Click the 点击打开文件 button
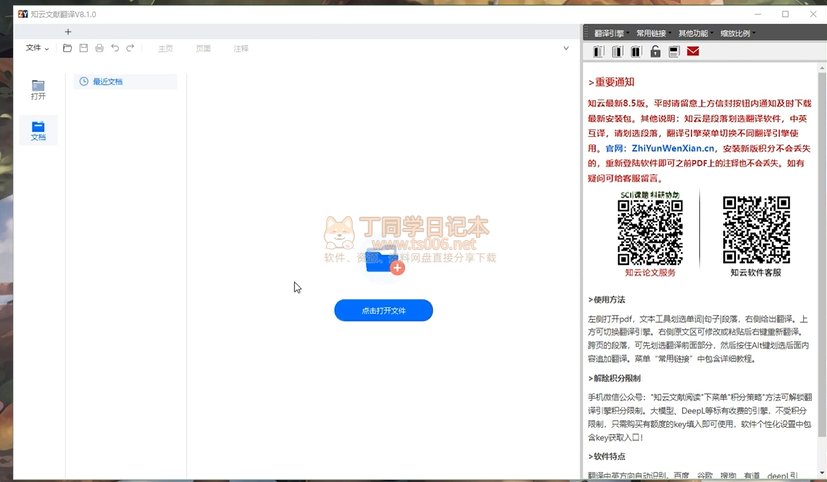 click(383, 310)
